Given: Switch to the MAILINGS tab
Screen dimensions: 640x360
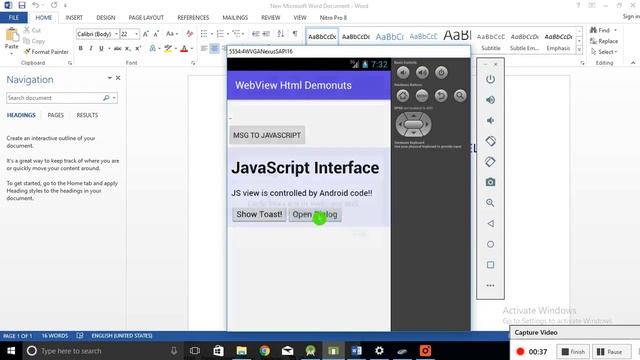Looking at the screenshot, I should 235,18.
